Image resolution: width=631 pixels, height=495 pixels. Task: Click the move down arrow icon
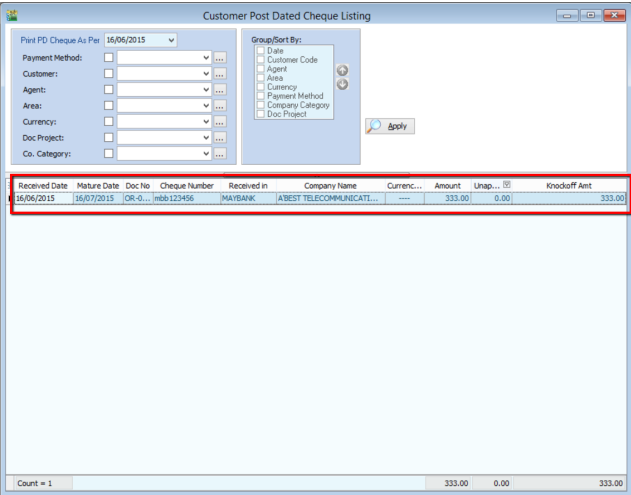pyautogui.click(x=342, y=84)
